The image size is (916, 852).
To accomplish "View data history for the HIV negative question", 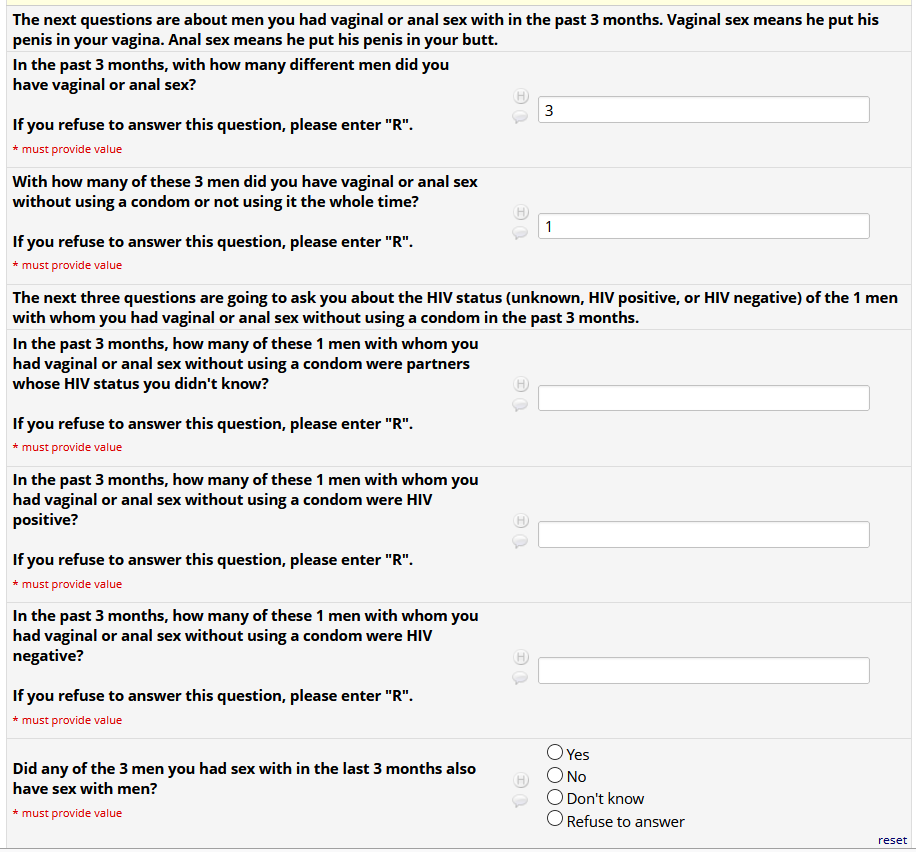I will [x=520, y=657].
